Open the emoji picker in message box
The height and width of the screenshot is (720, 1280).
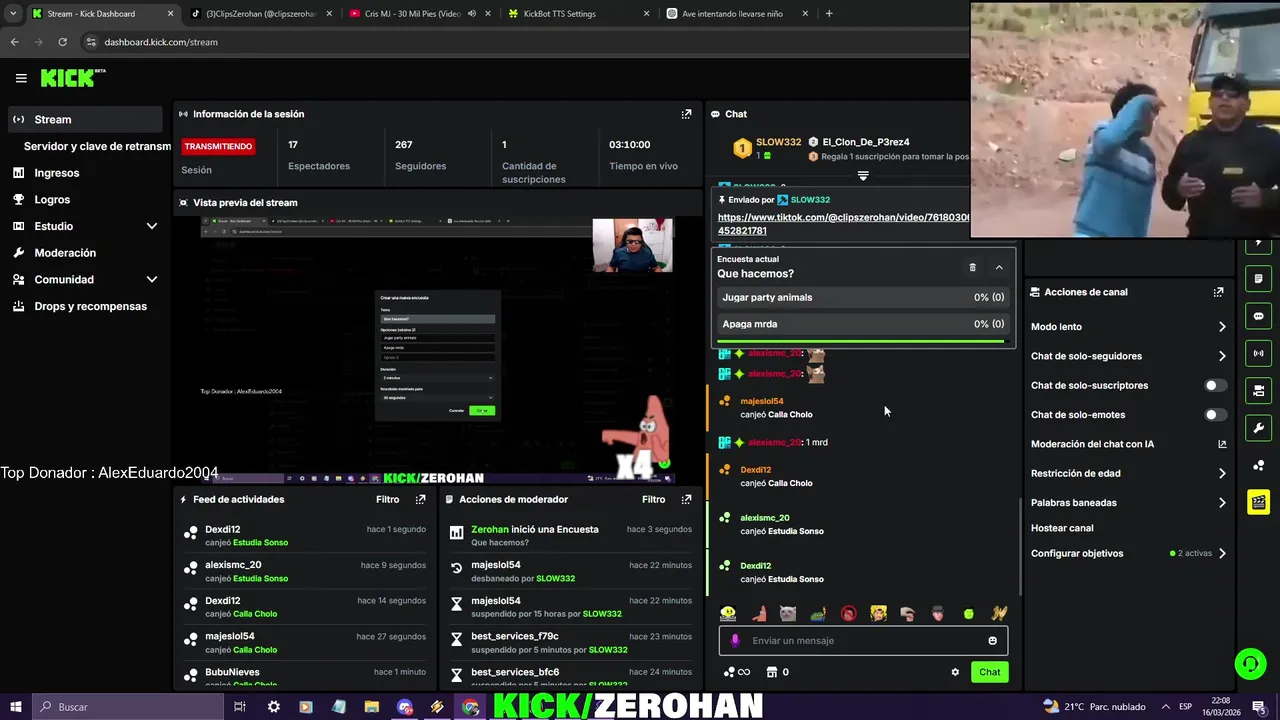point(992,641)
